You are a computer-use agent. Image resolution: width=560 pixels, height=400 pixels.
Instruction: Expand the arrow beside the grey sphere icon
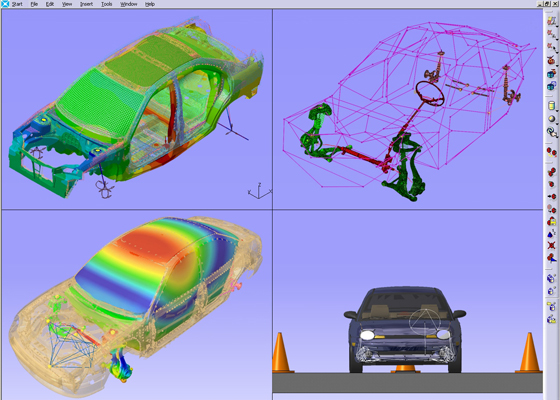click(x=557, y=123)
